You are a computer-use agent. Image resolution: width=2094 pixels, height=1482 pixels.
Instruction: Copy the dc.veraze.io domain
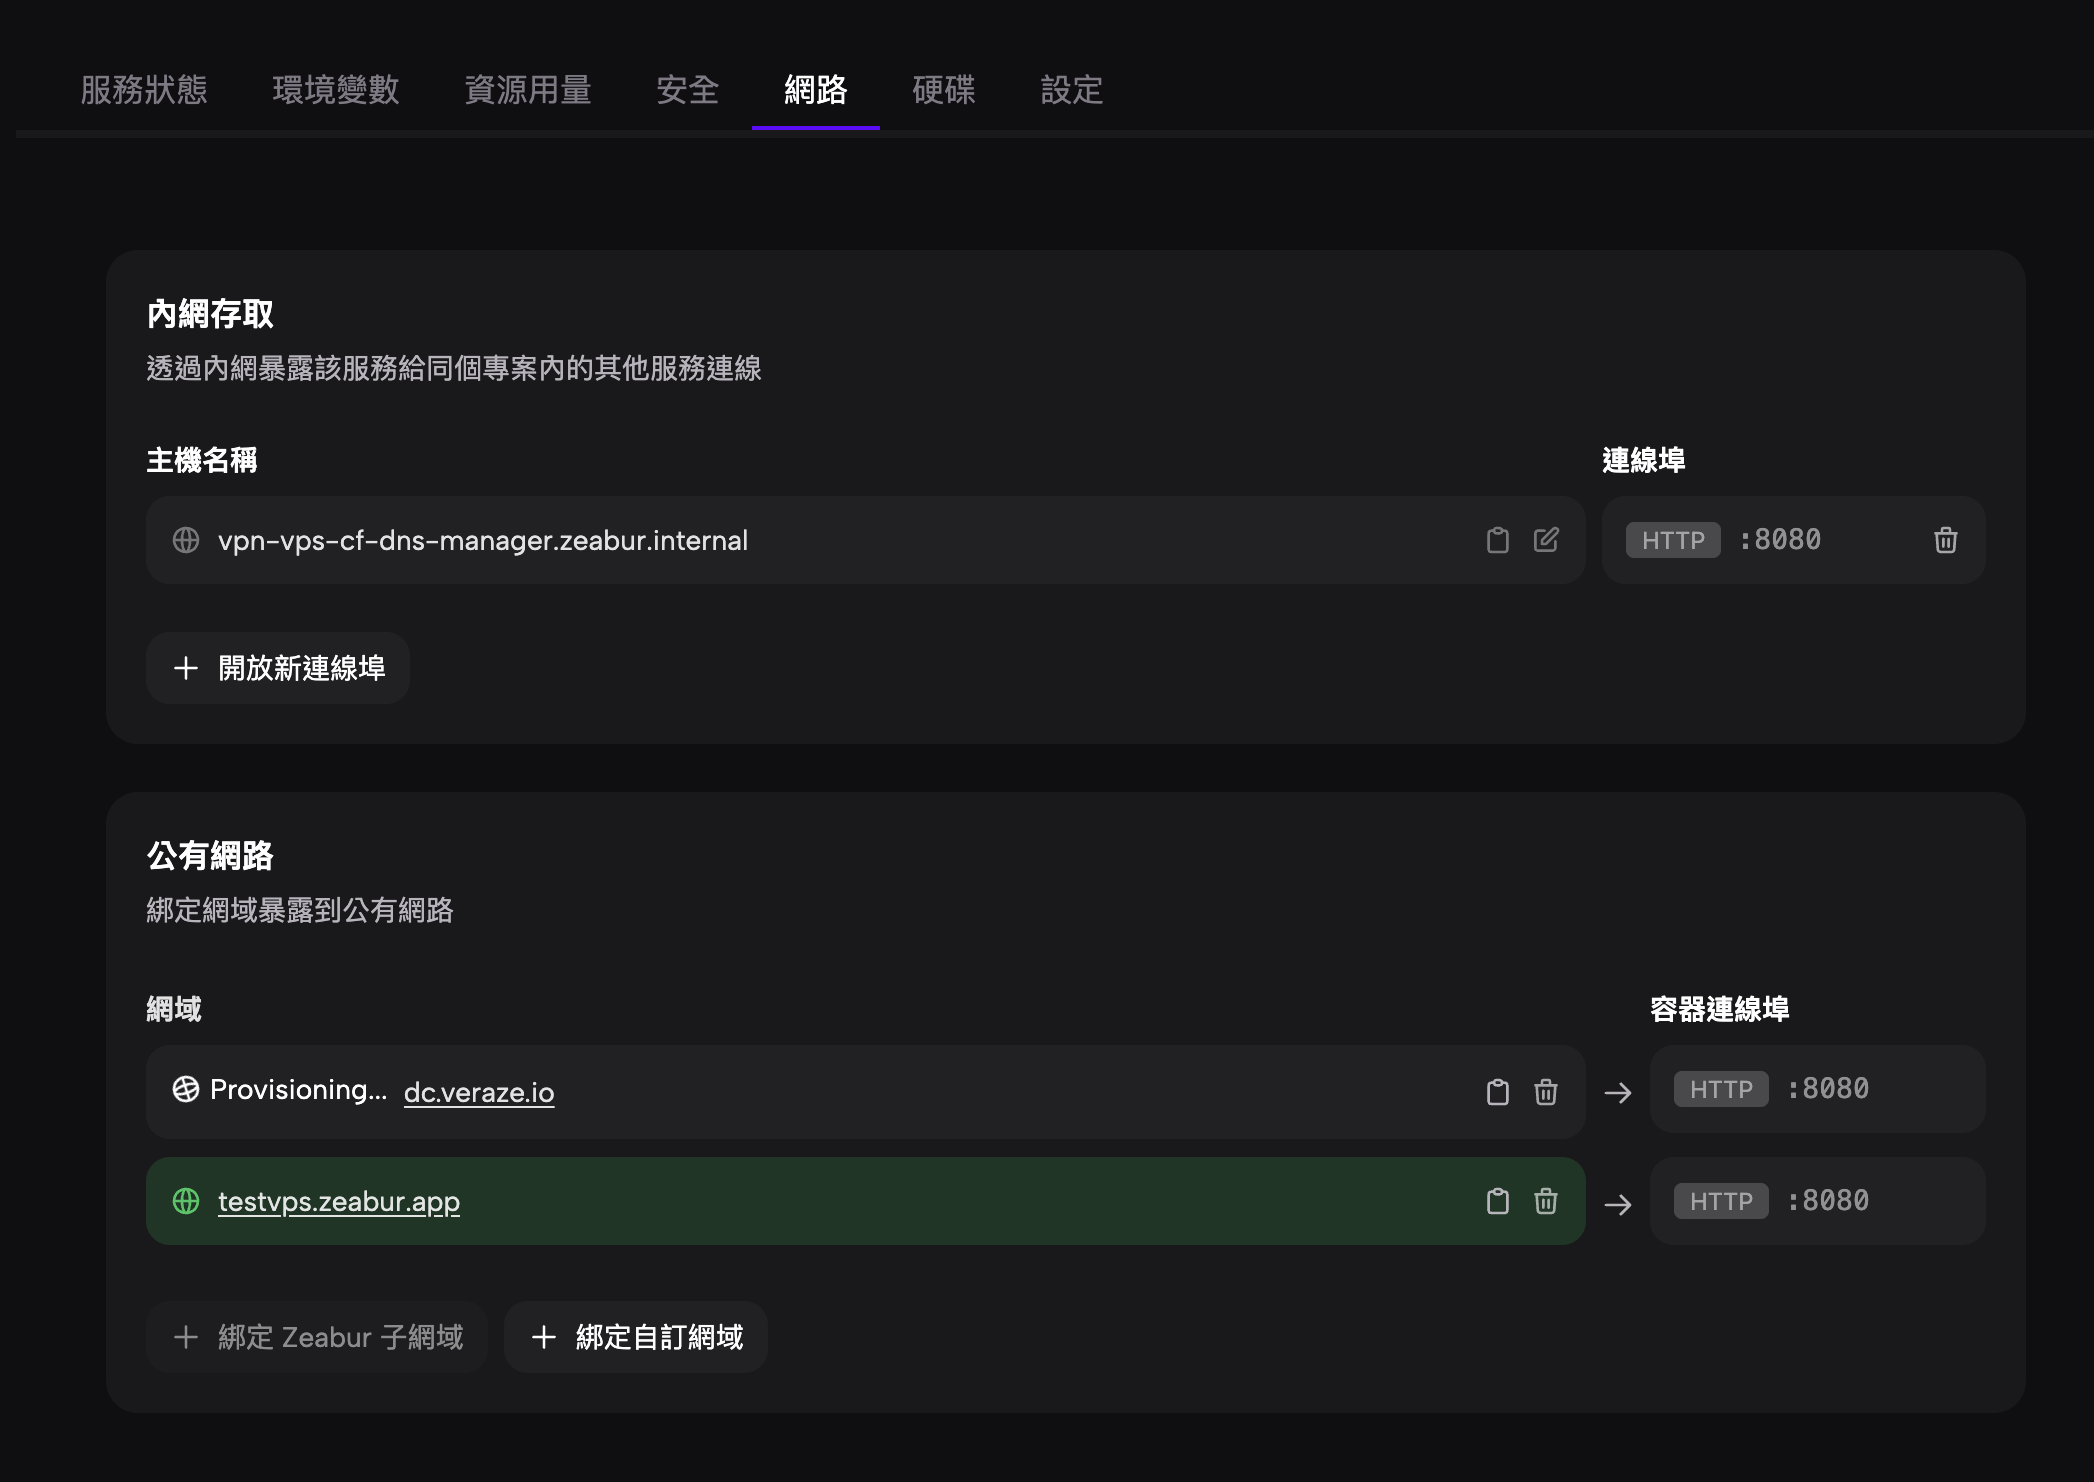1497,1092
